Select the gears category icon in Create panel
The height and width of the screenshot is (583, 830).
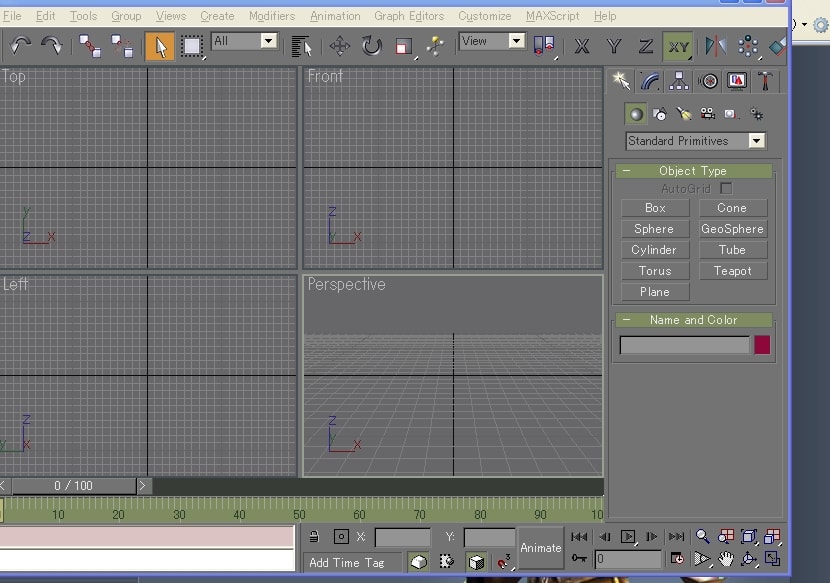click(x=756, y=114)
